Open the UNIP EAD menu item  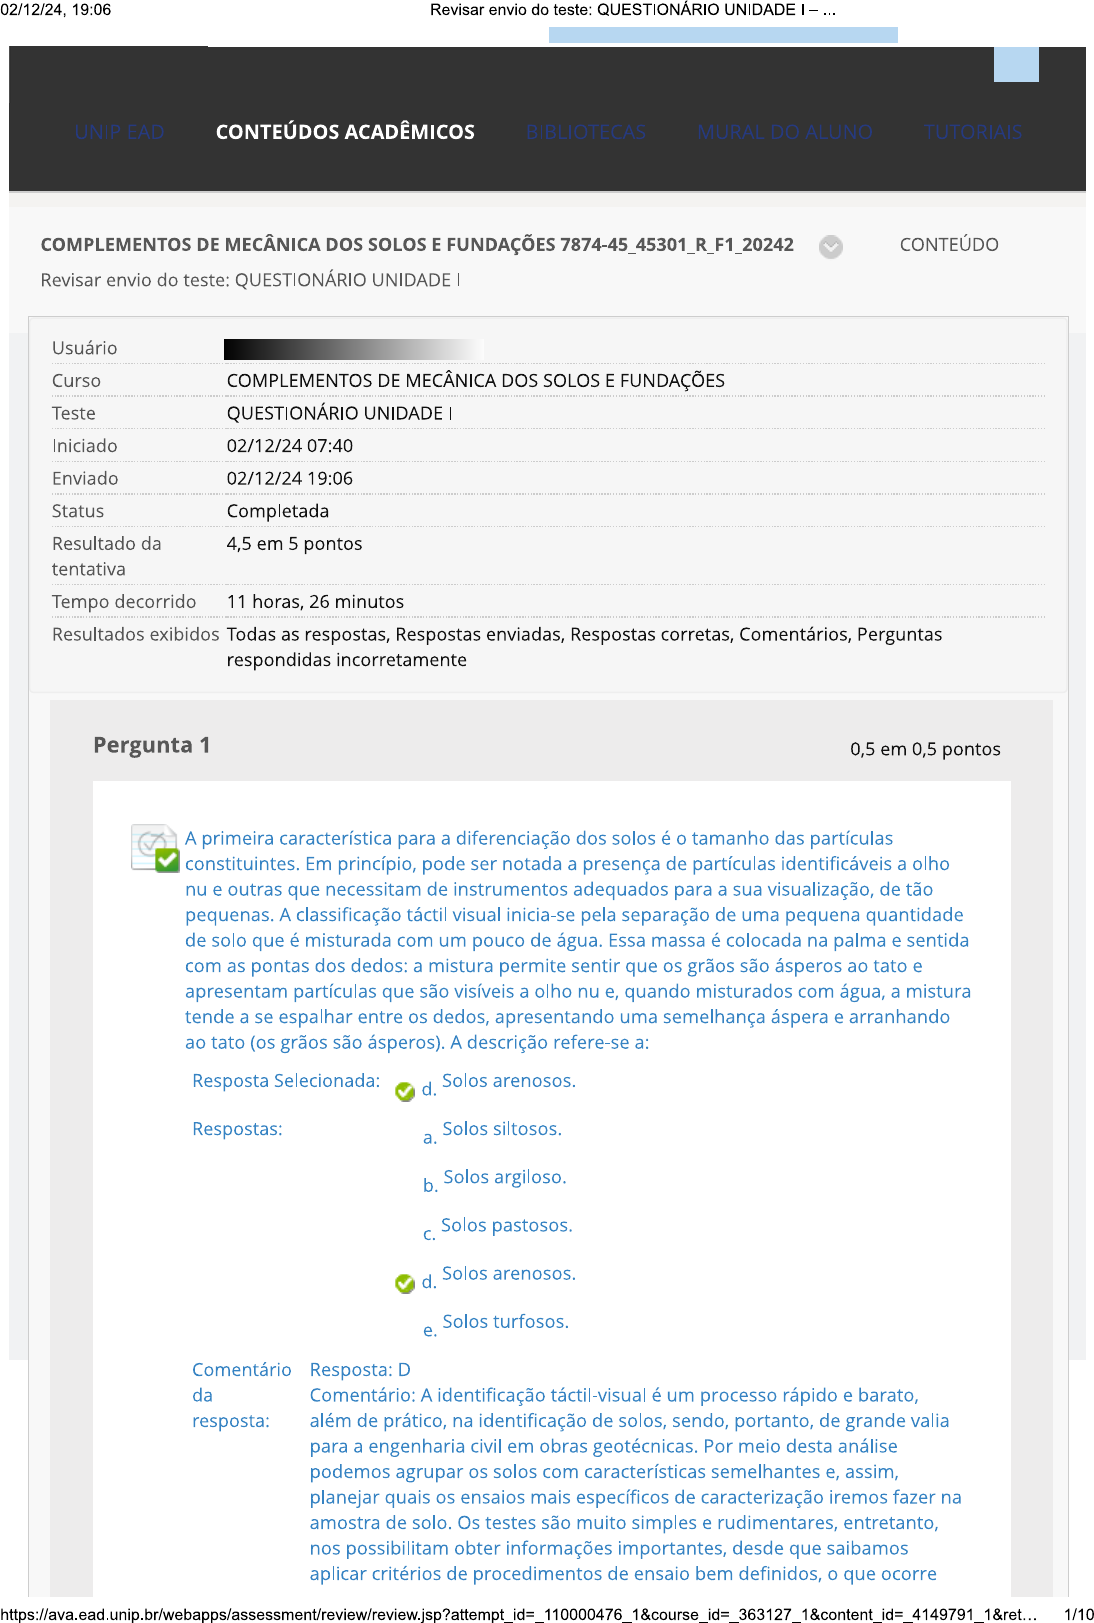(x=119, y=132)
